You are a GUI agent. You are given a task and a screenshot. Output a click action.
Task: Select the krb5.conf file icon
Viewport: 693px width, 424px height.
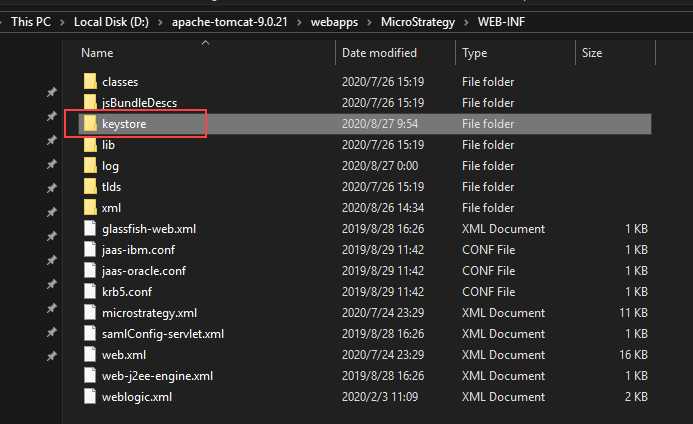89,291
